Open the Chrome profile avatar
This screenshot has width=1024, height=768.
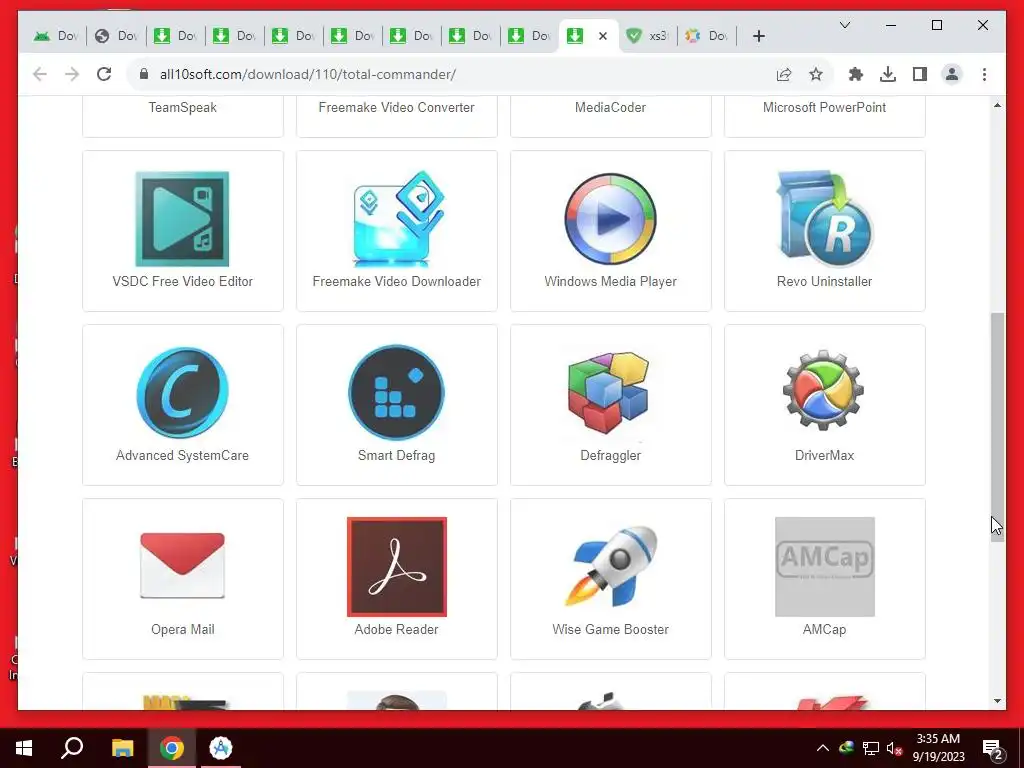click(x=952, y=74)
